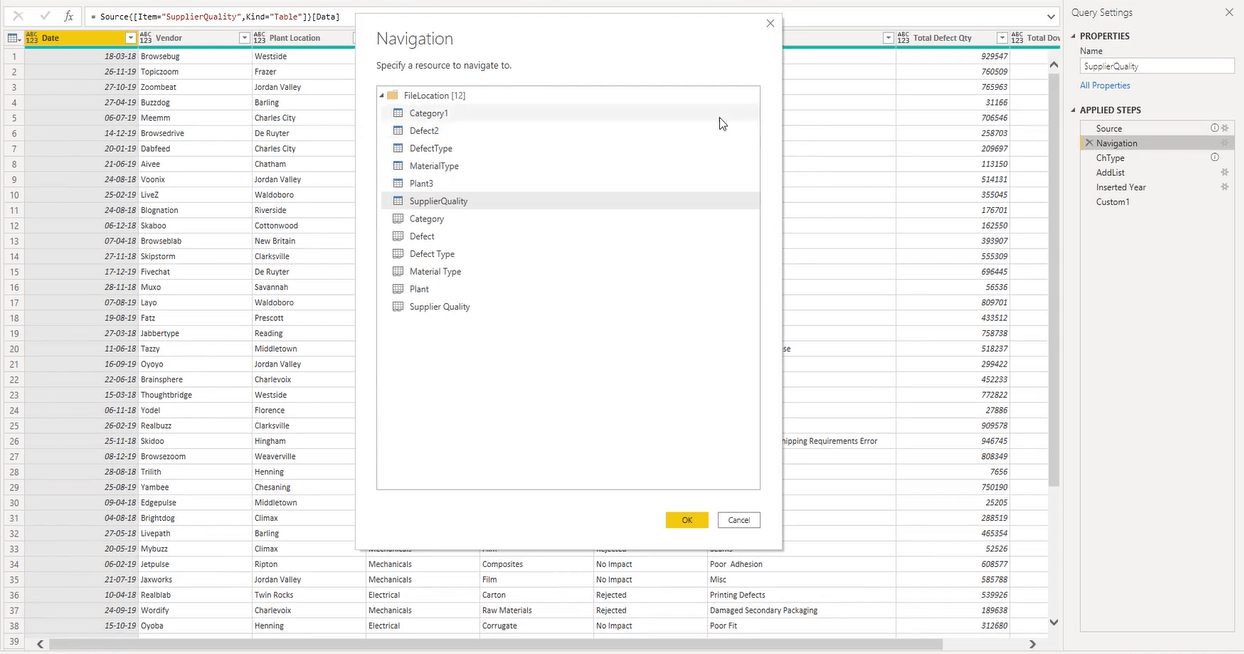Click Cancel in Navigation dialog
1244x654 pixels.
(739, 520)
